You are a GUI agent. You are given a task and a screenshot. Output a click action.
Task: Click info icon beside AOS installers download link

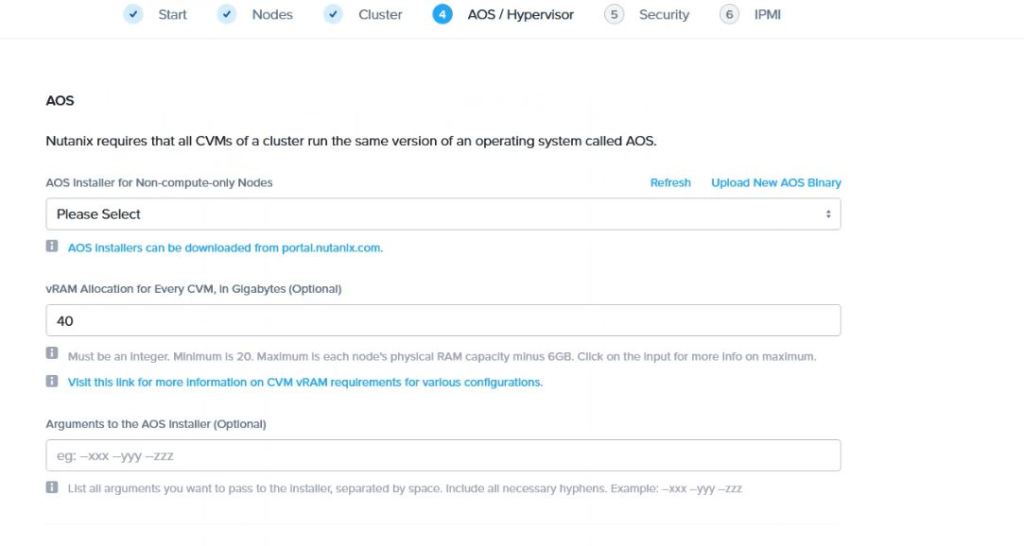click(x=52, y=246)
